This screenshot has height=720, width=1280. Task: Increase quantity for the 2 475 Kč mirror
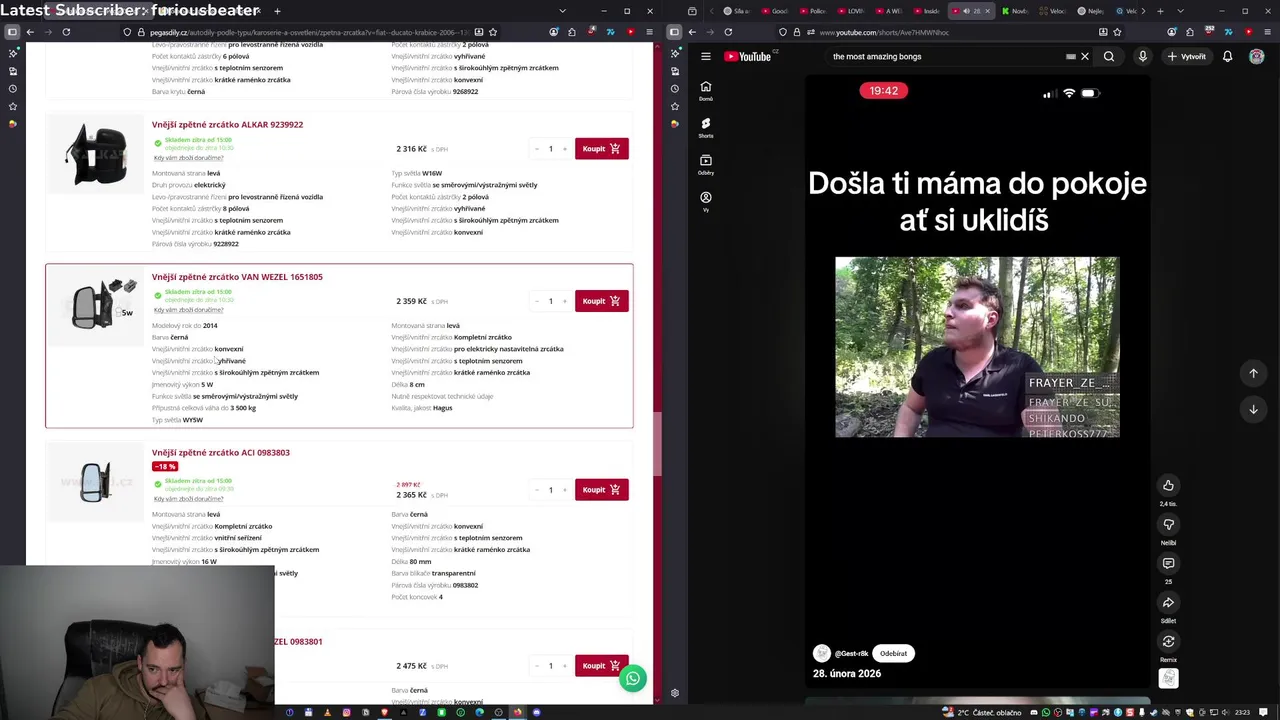pos(564,666)
